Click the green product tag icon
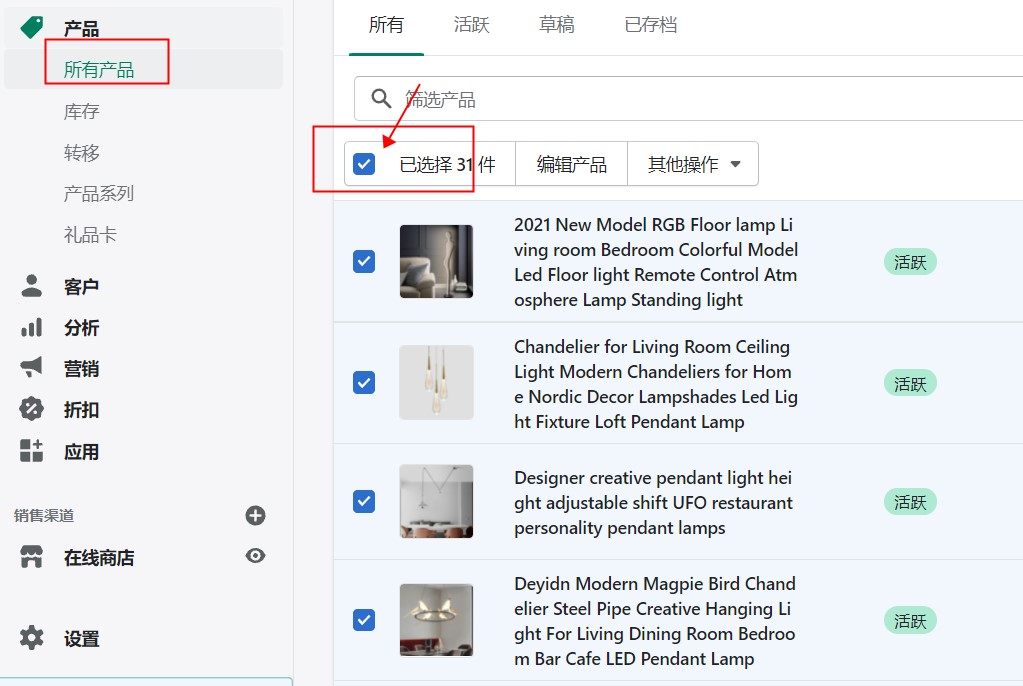This screenshot has height=686, width=1023. (31, 27)
